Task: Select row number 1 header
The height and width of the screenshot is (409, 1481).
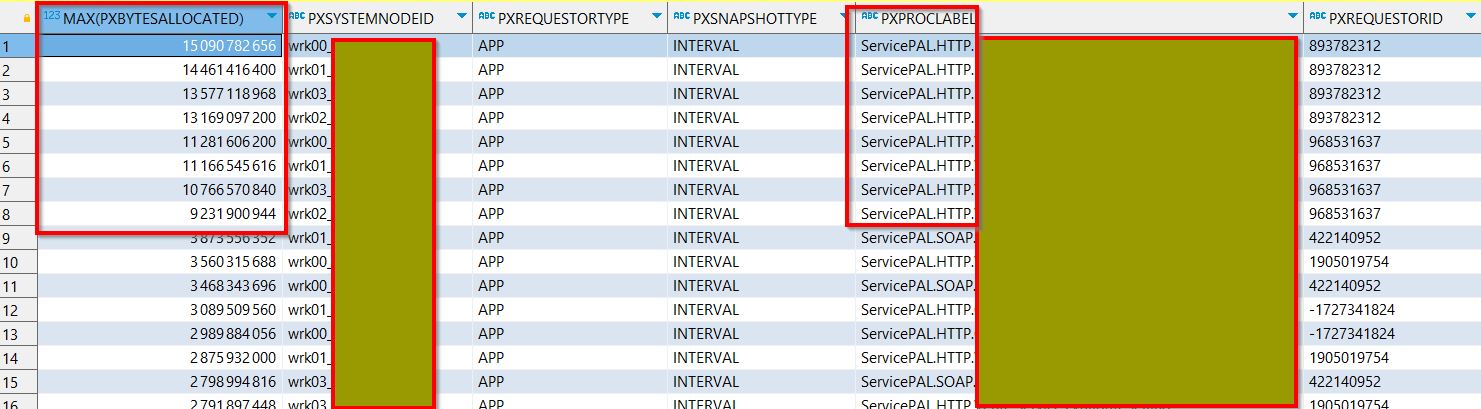Action: (7, 46)
